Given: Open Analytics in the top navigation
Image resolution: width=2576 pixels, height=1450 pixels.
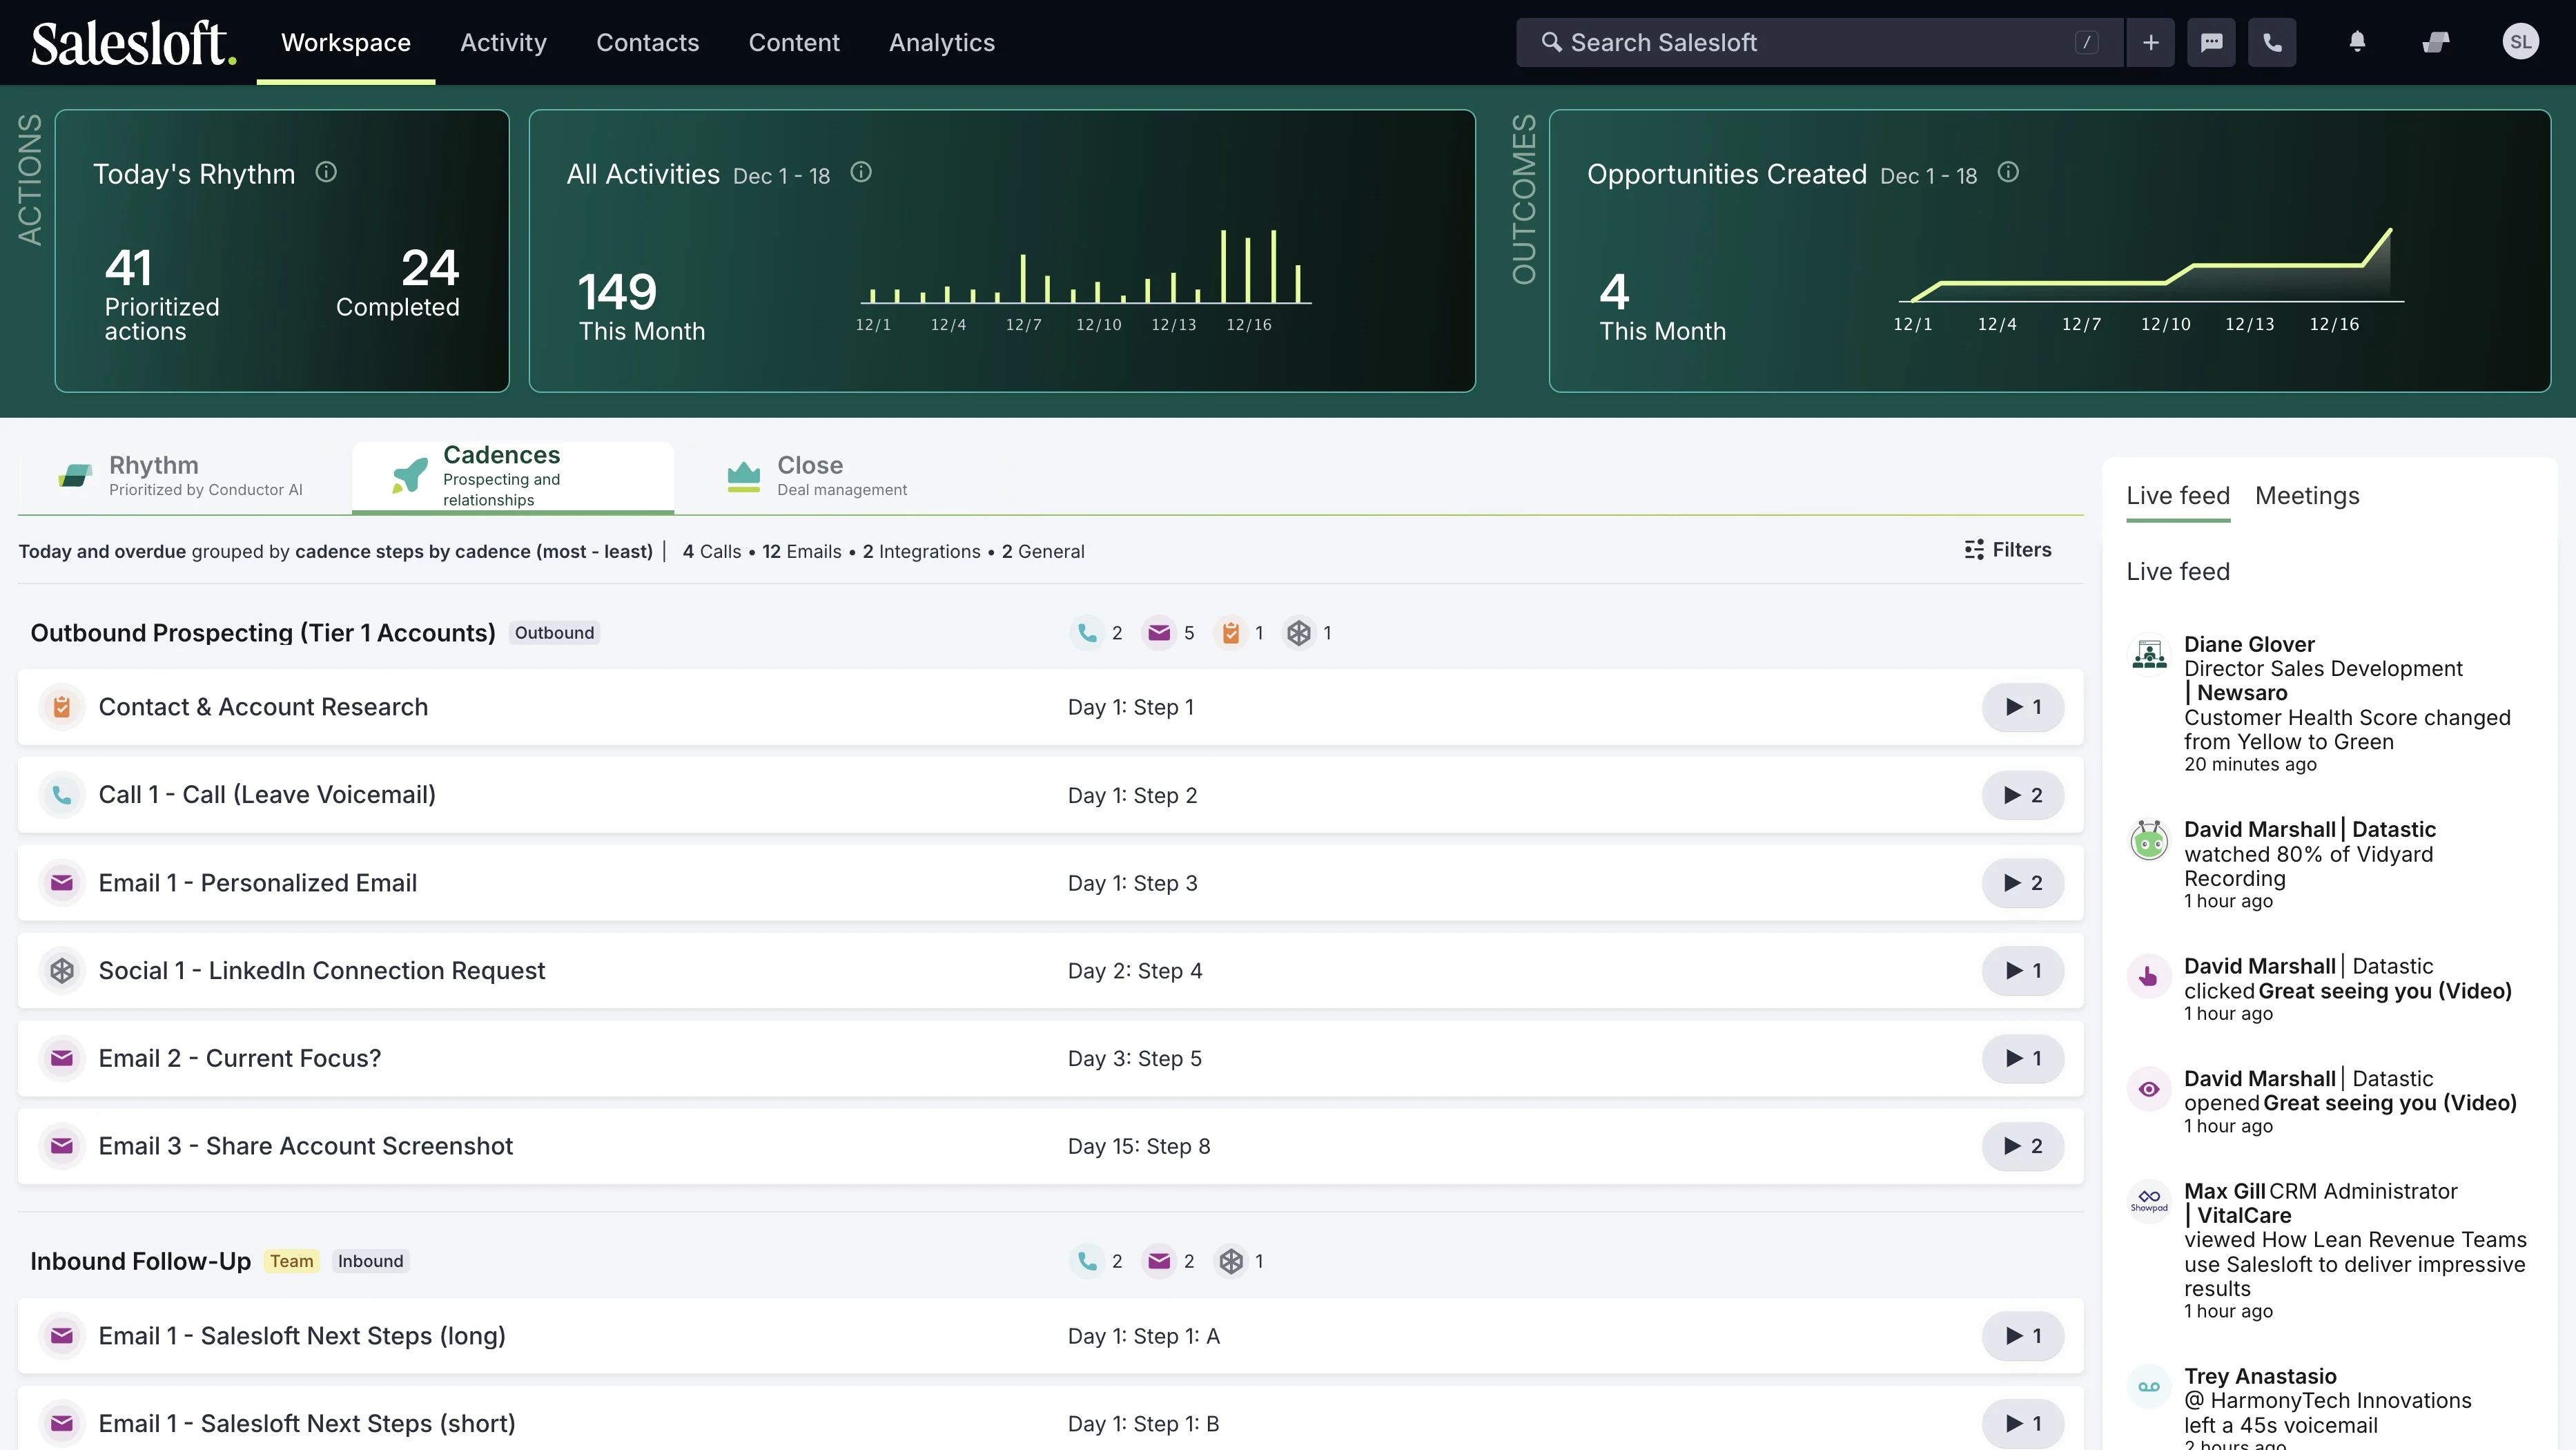Looking at the screenshot, I should pos(942,42).
